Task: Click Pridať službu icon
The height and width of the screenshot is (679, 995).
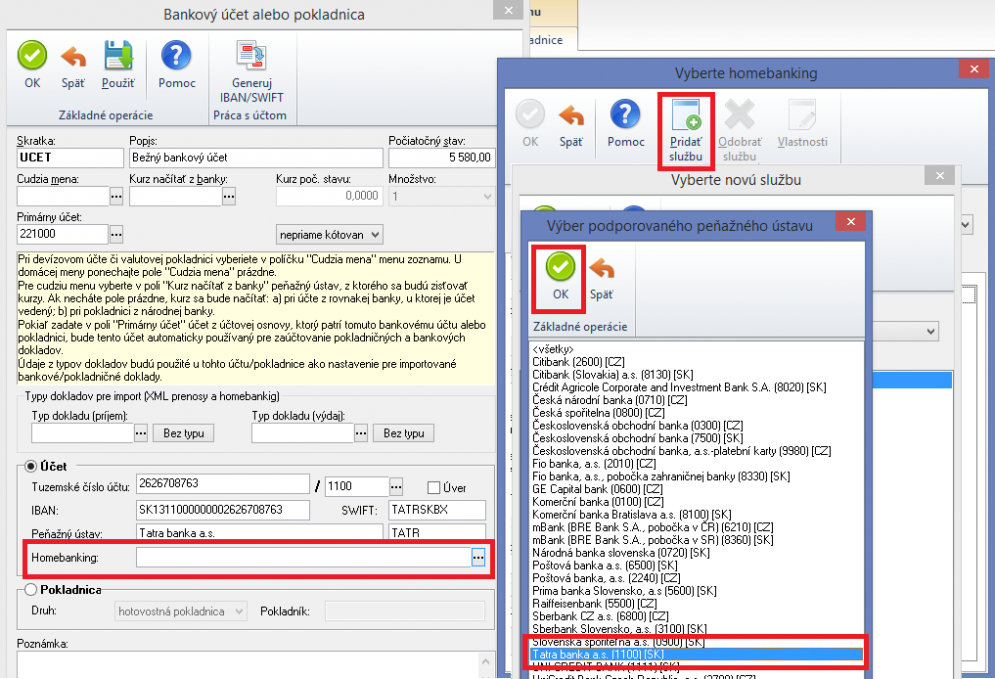Action: (x=686, y=131)
